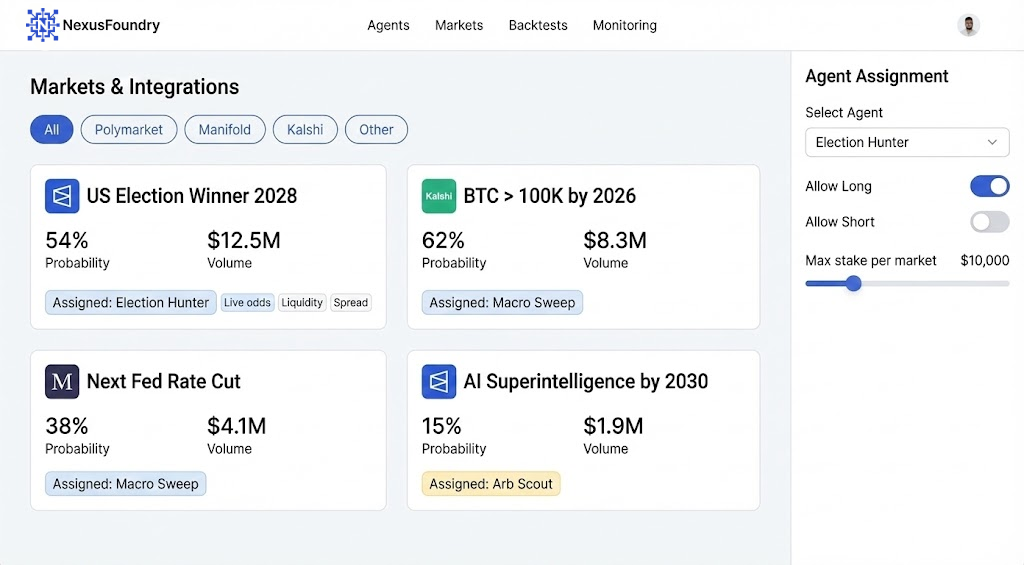This screenshot has height=565, width=1024.
Task: Enable the Allow Long toggle
Action: 989,186
